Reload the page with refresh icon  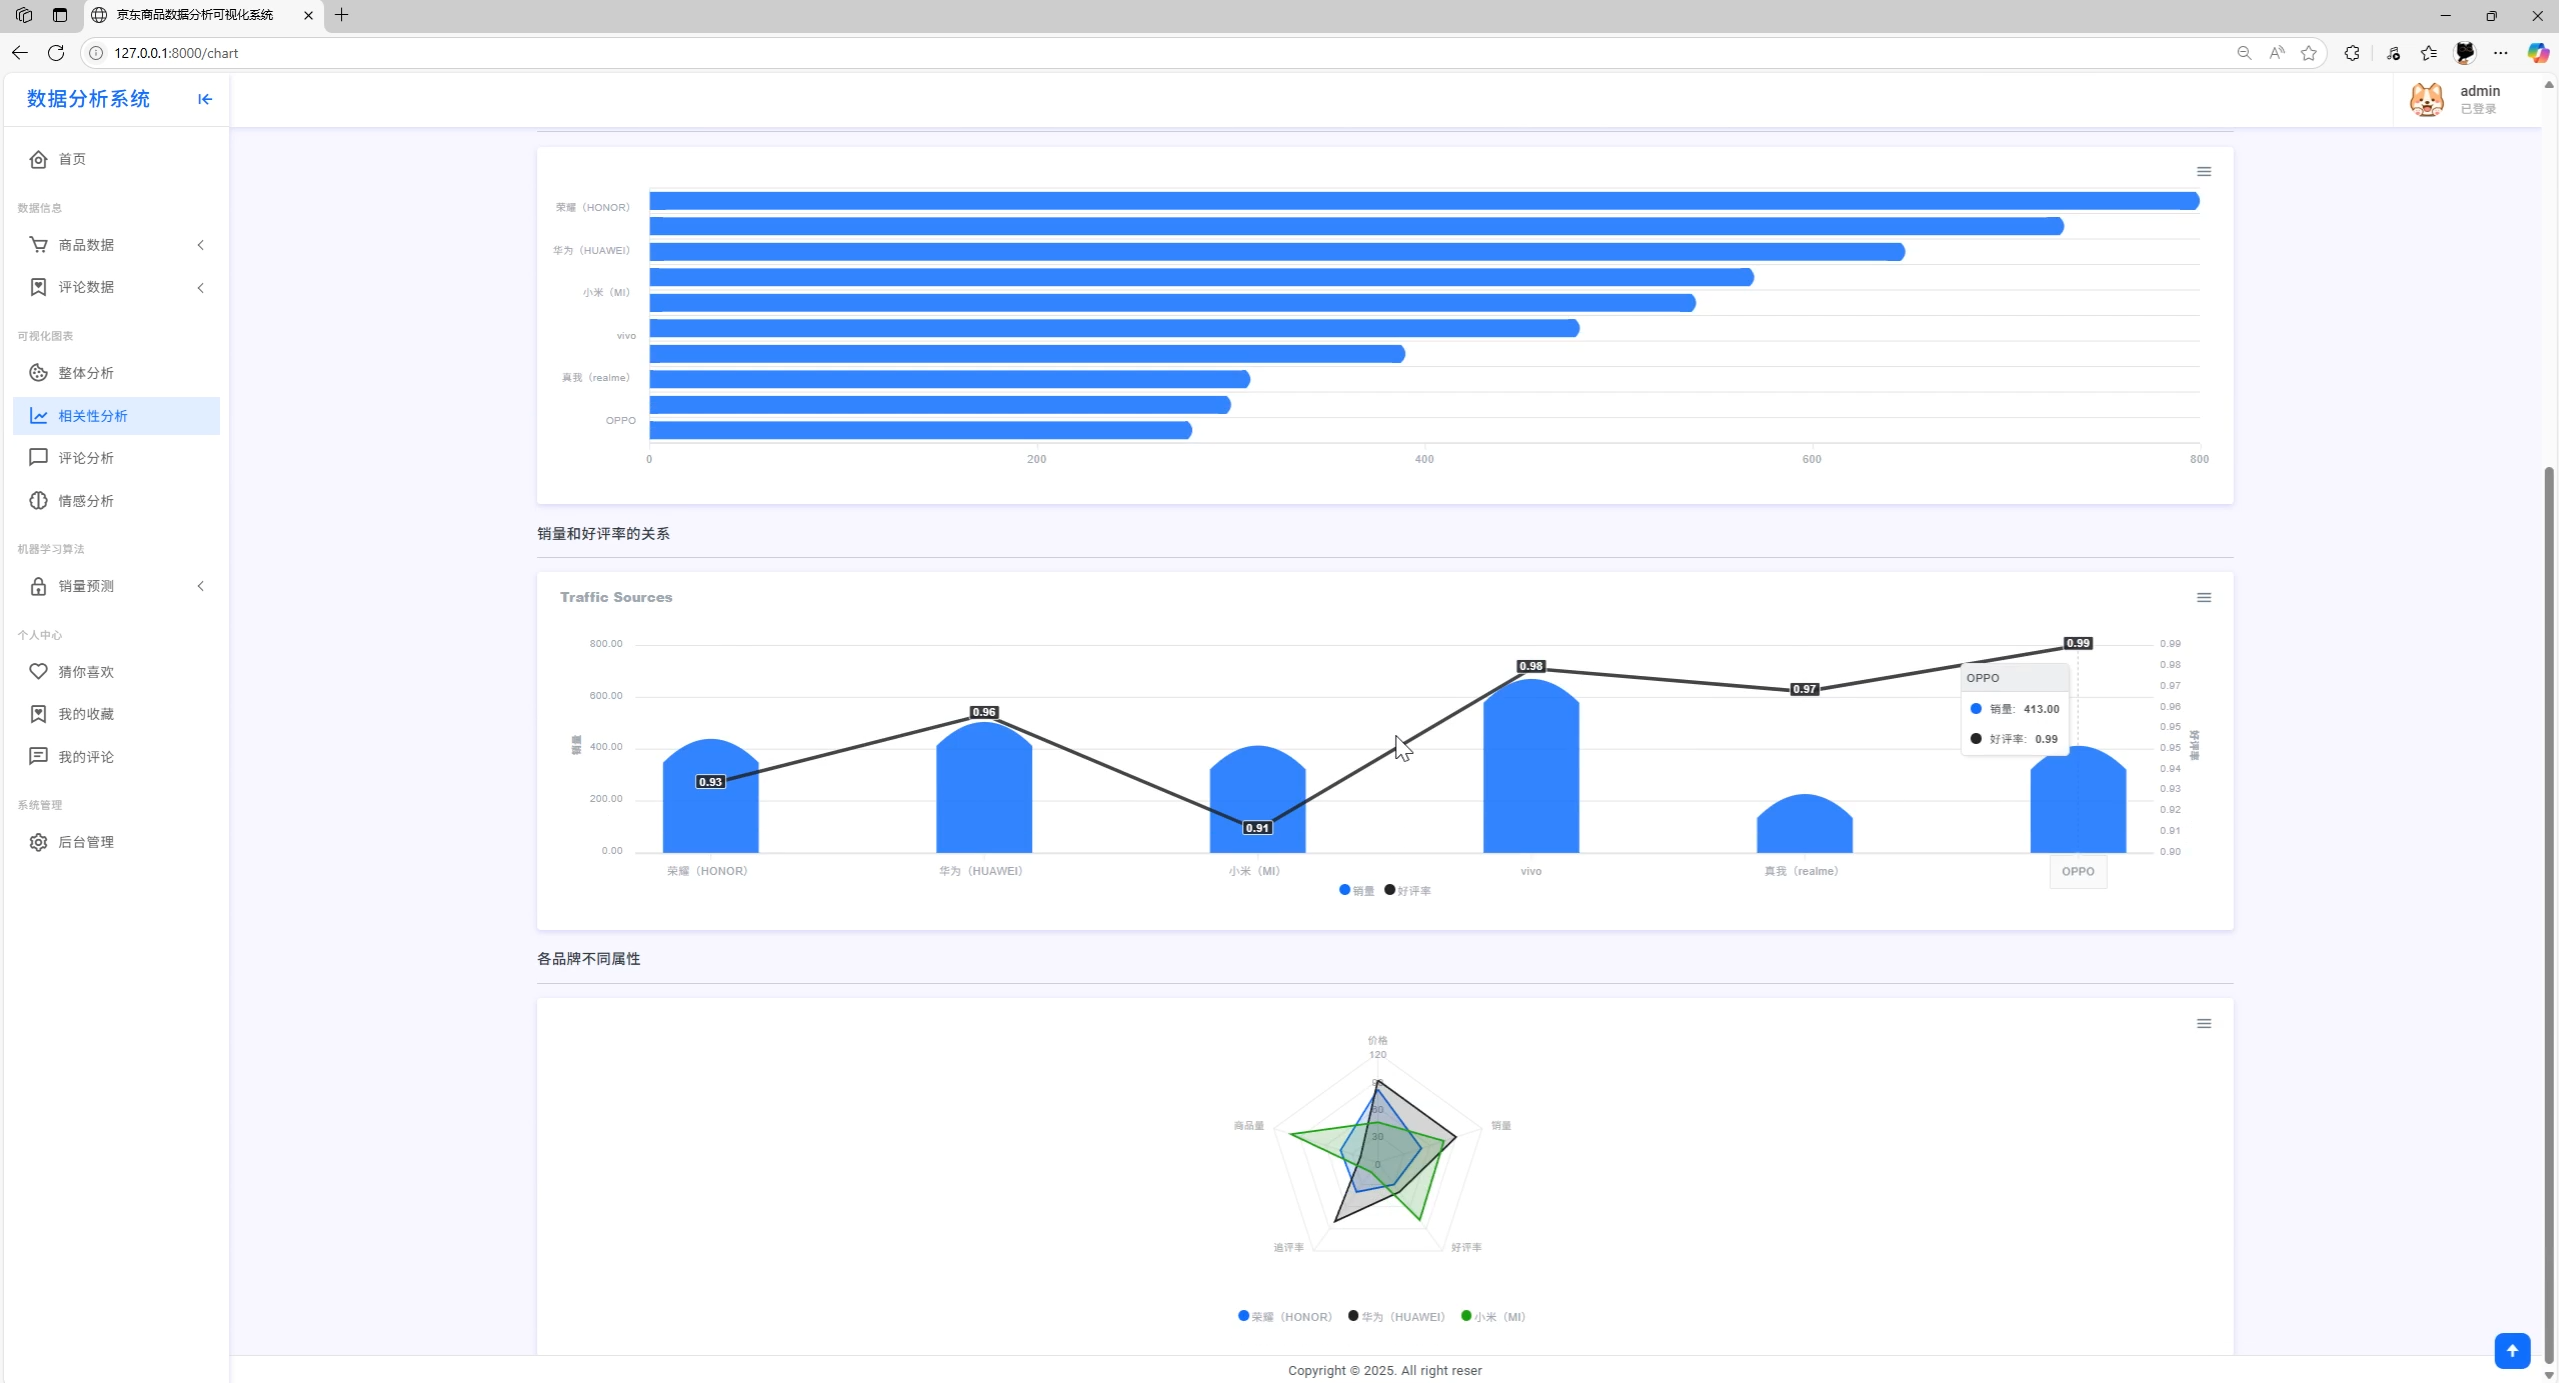coord(56,53)
